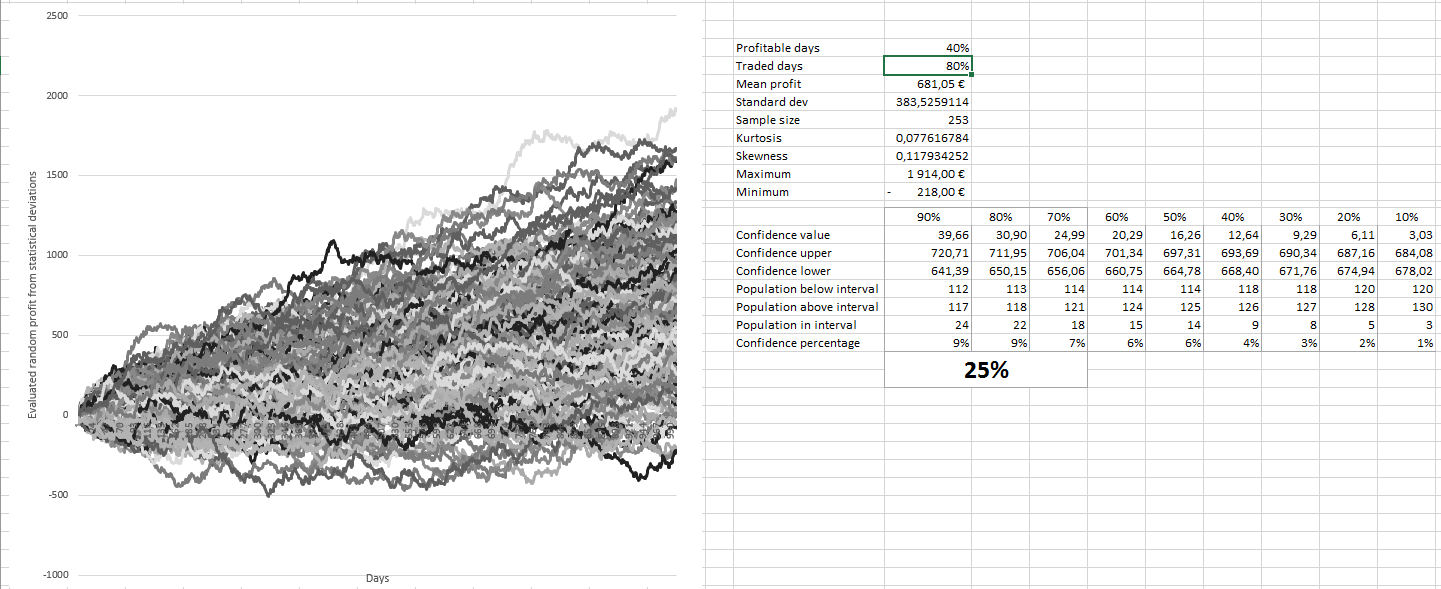The width and height of the screenshot is (1441, 589).
Task: Select the 'Kurtosis' label cell
Action: [808, 138]
